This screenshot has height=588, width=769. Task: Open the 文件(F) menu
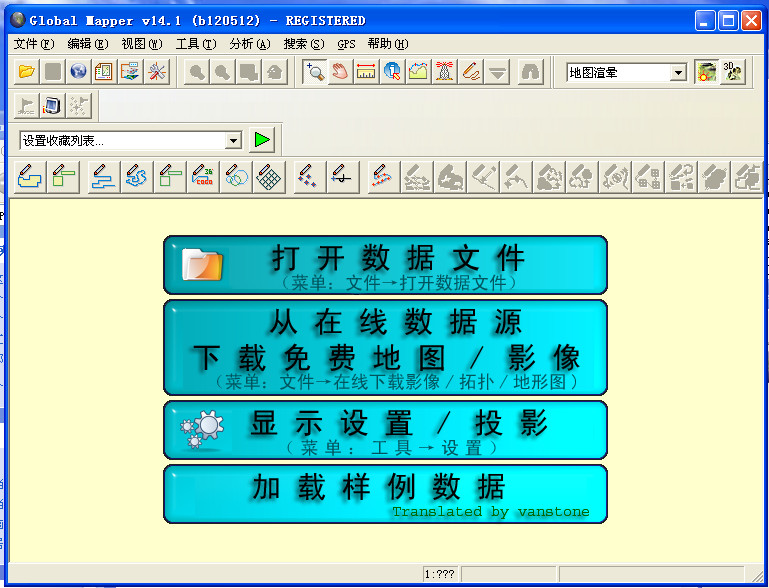[34, 44]
